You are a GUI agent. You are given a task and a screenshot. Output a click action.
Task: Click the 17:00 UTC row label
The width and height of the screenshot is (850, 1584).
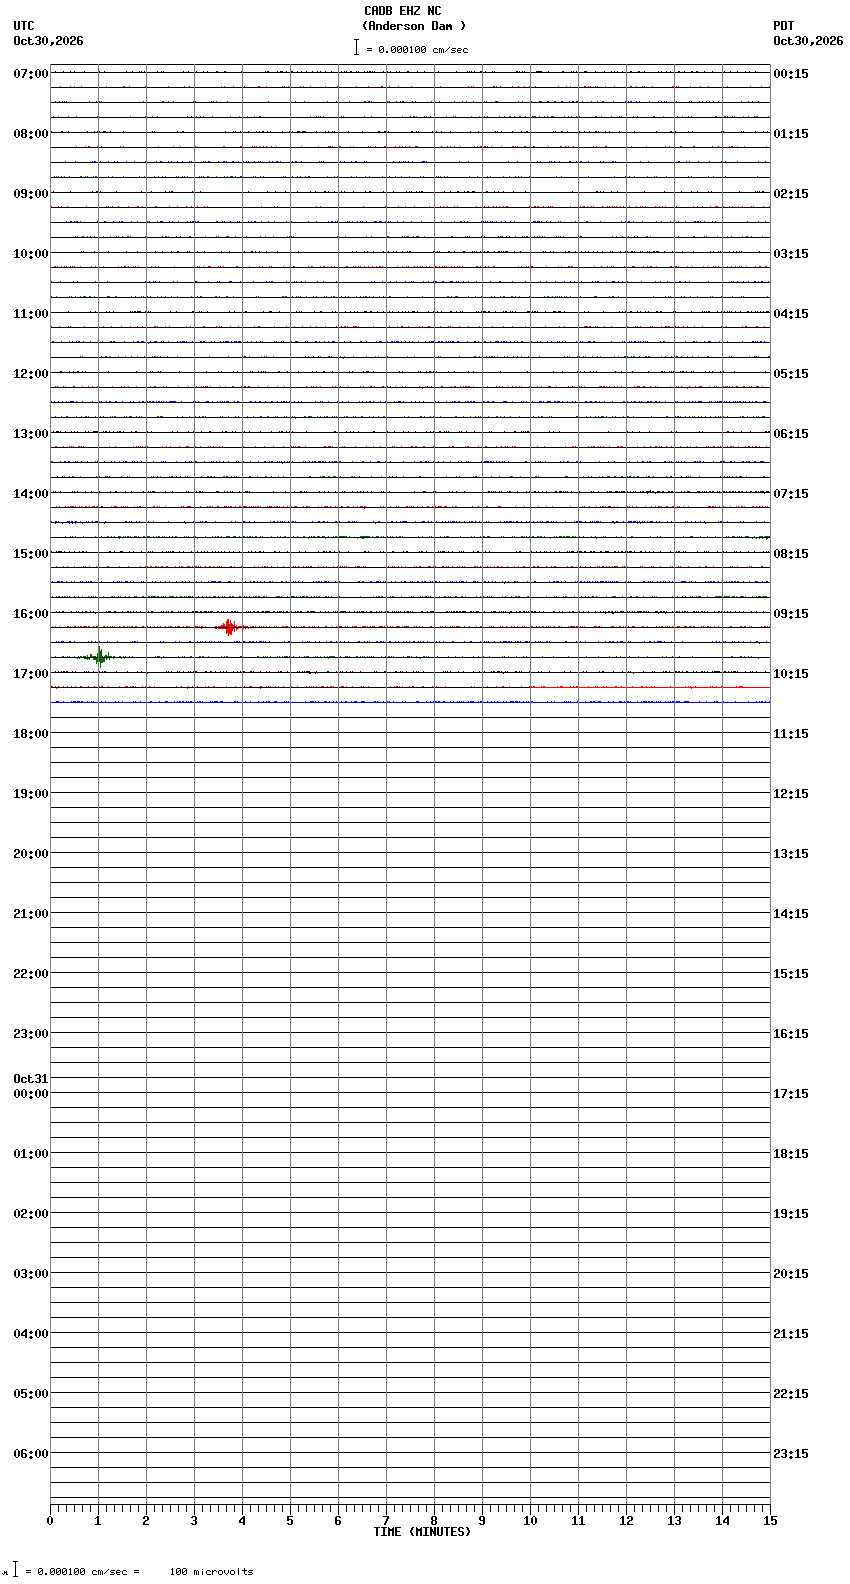(31, 674)
